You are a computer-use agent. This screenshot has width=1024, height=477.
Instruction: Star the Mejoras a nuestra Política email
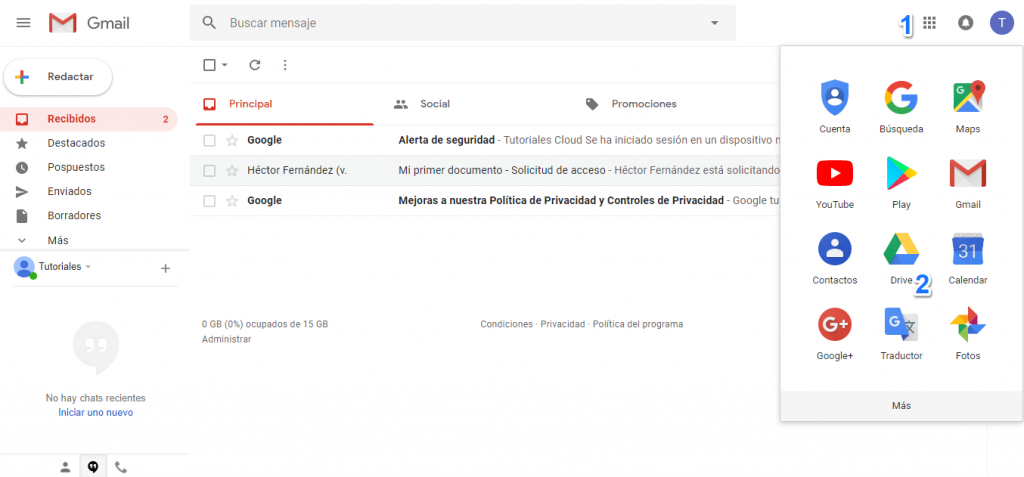[x=232, y=201]
